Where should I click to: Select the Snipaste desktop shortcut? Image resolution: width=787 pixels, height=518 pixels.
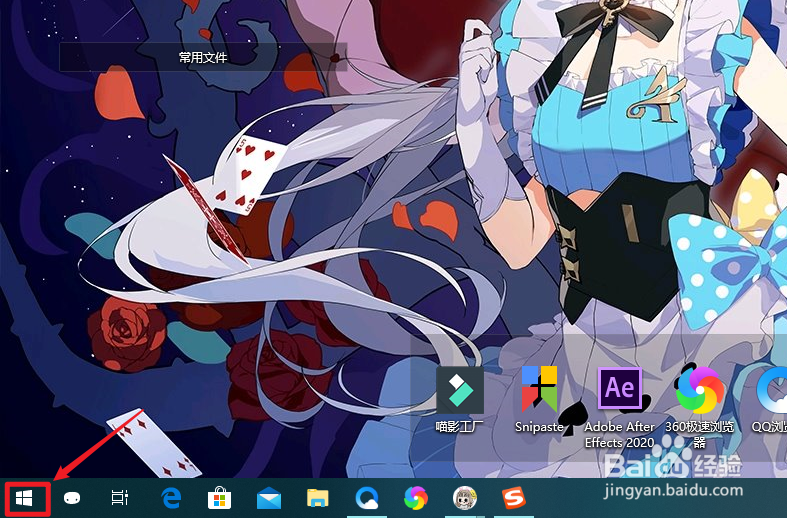coord(540,400)
